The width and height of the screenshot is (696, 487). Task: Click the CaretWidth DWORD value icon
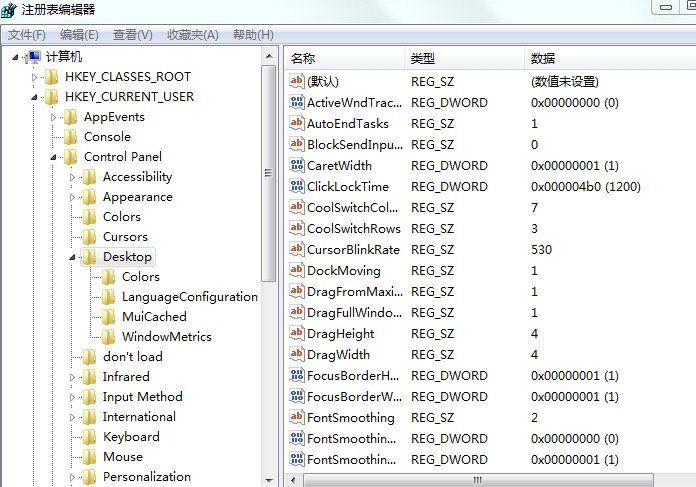pyautogui.click(x=296, y=165)
